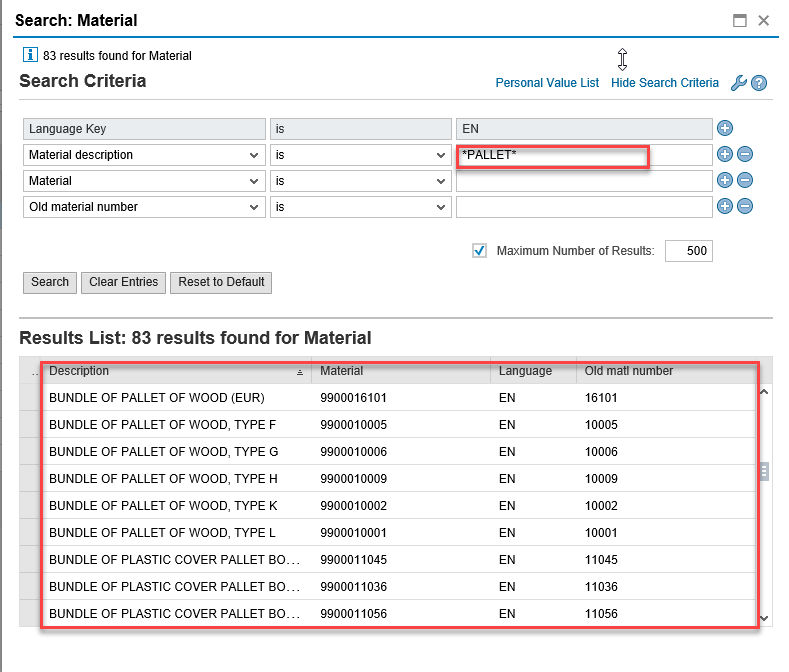Click the empty Material value field

click(584, 181)
